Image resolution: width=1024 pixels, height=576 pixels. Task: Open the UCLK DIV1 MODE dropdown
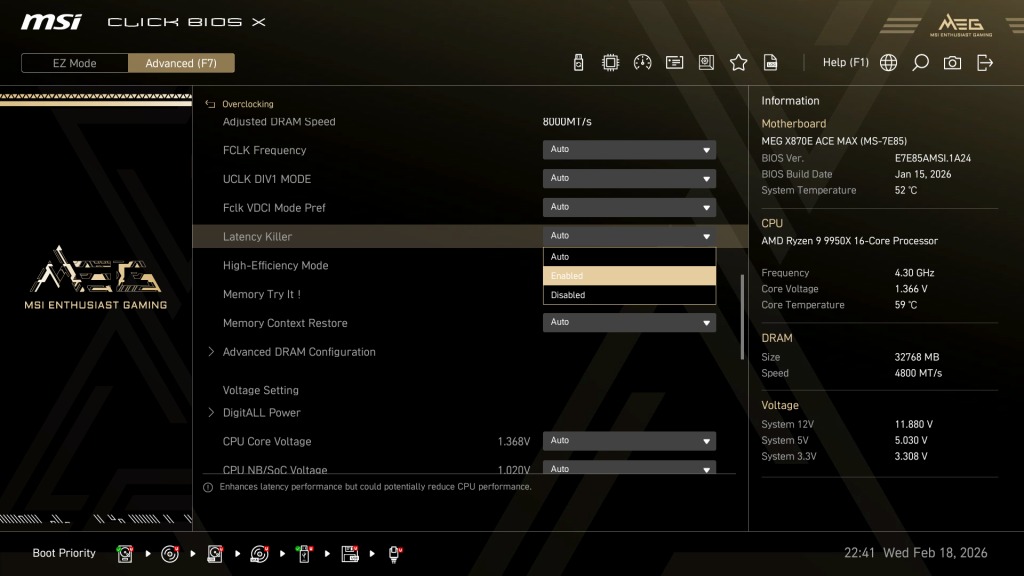629,178
